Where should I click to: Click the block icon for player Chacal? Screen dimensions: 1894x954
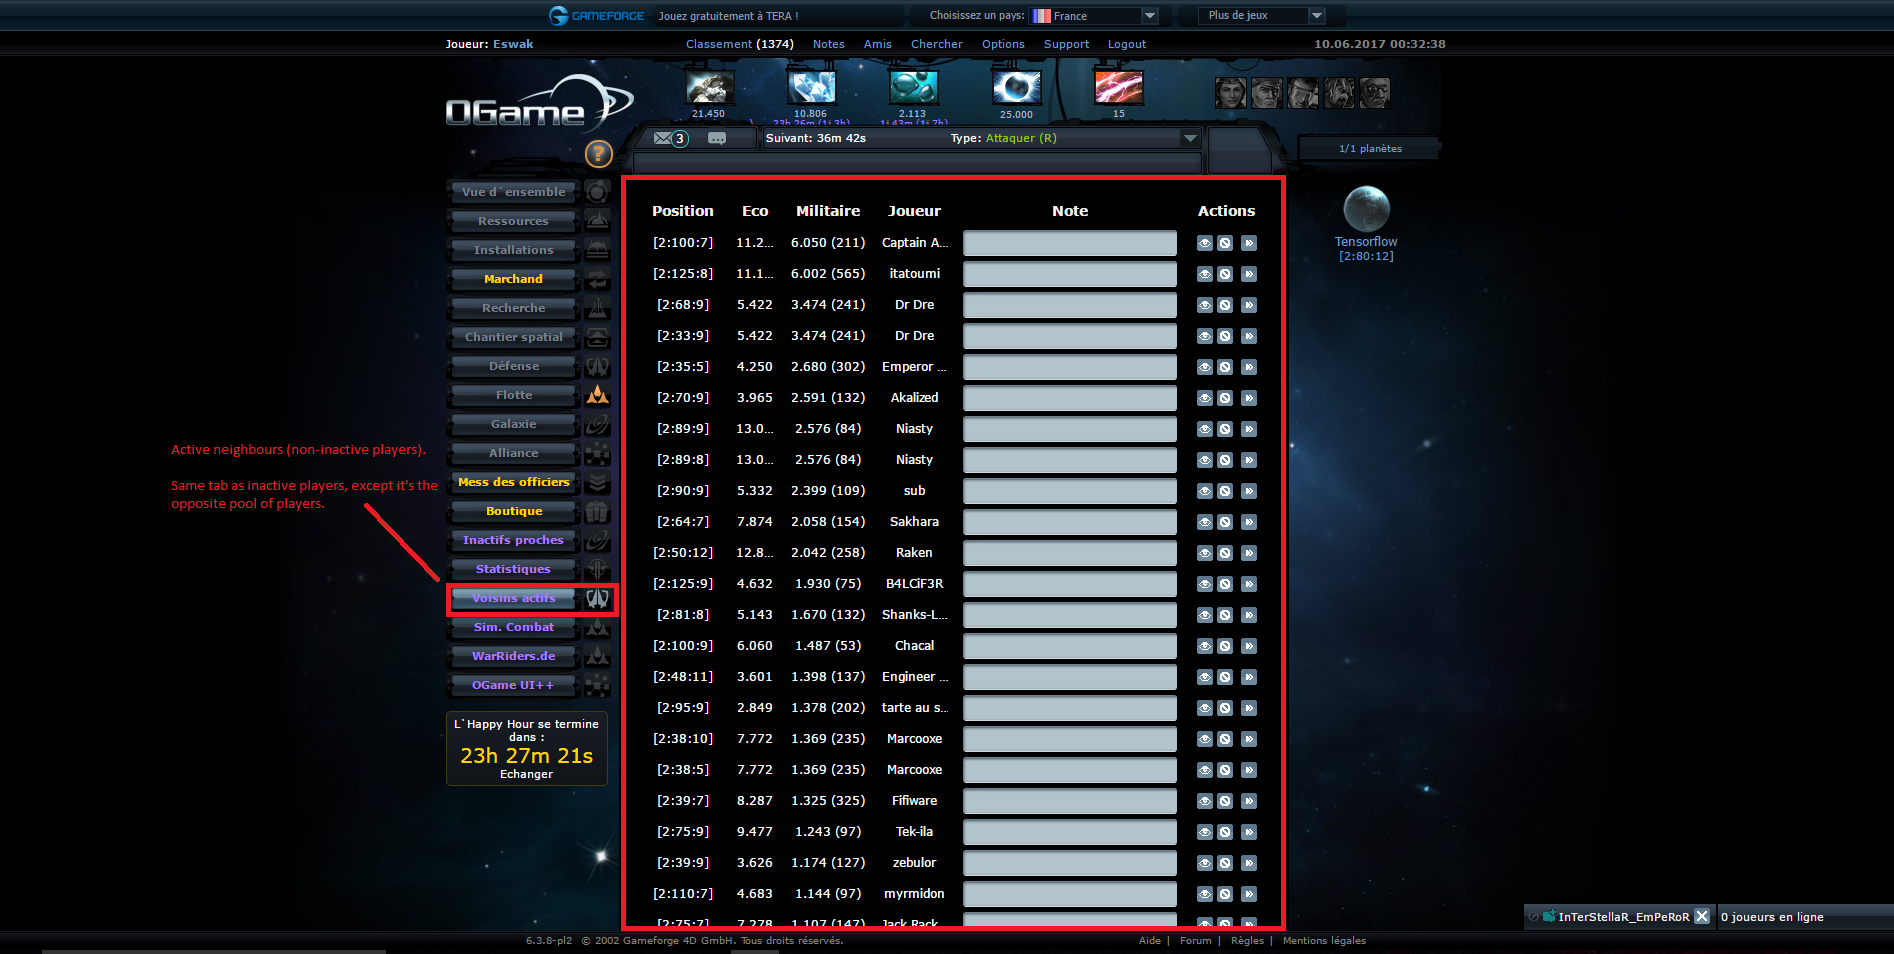[x=1225, y=646]
